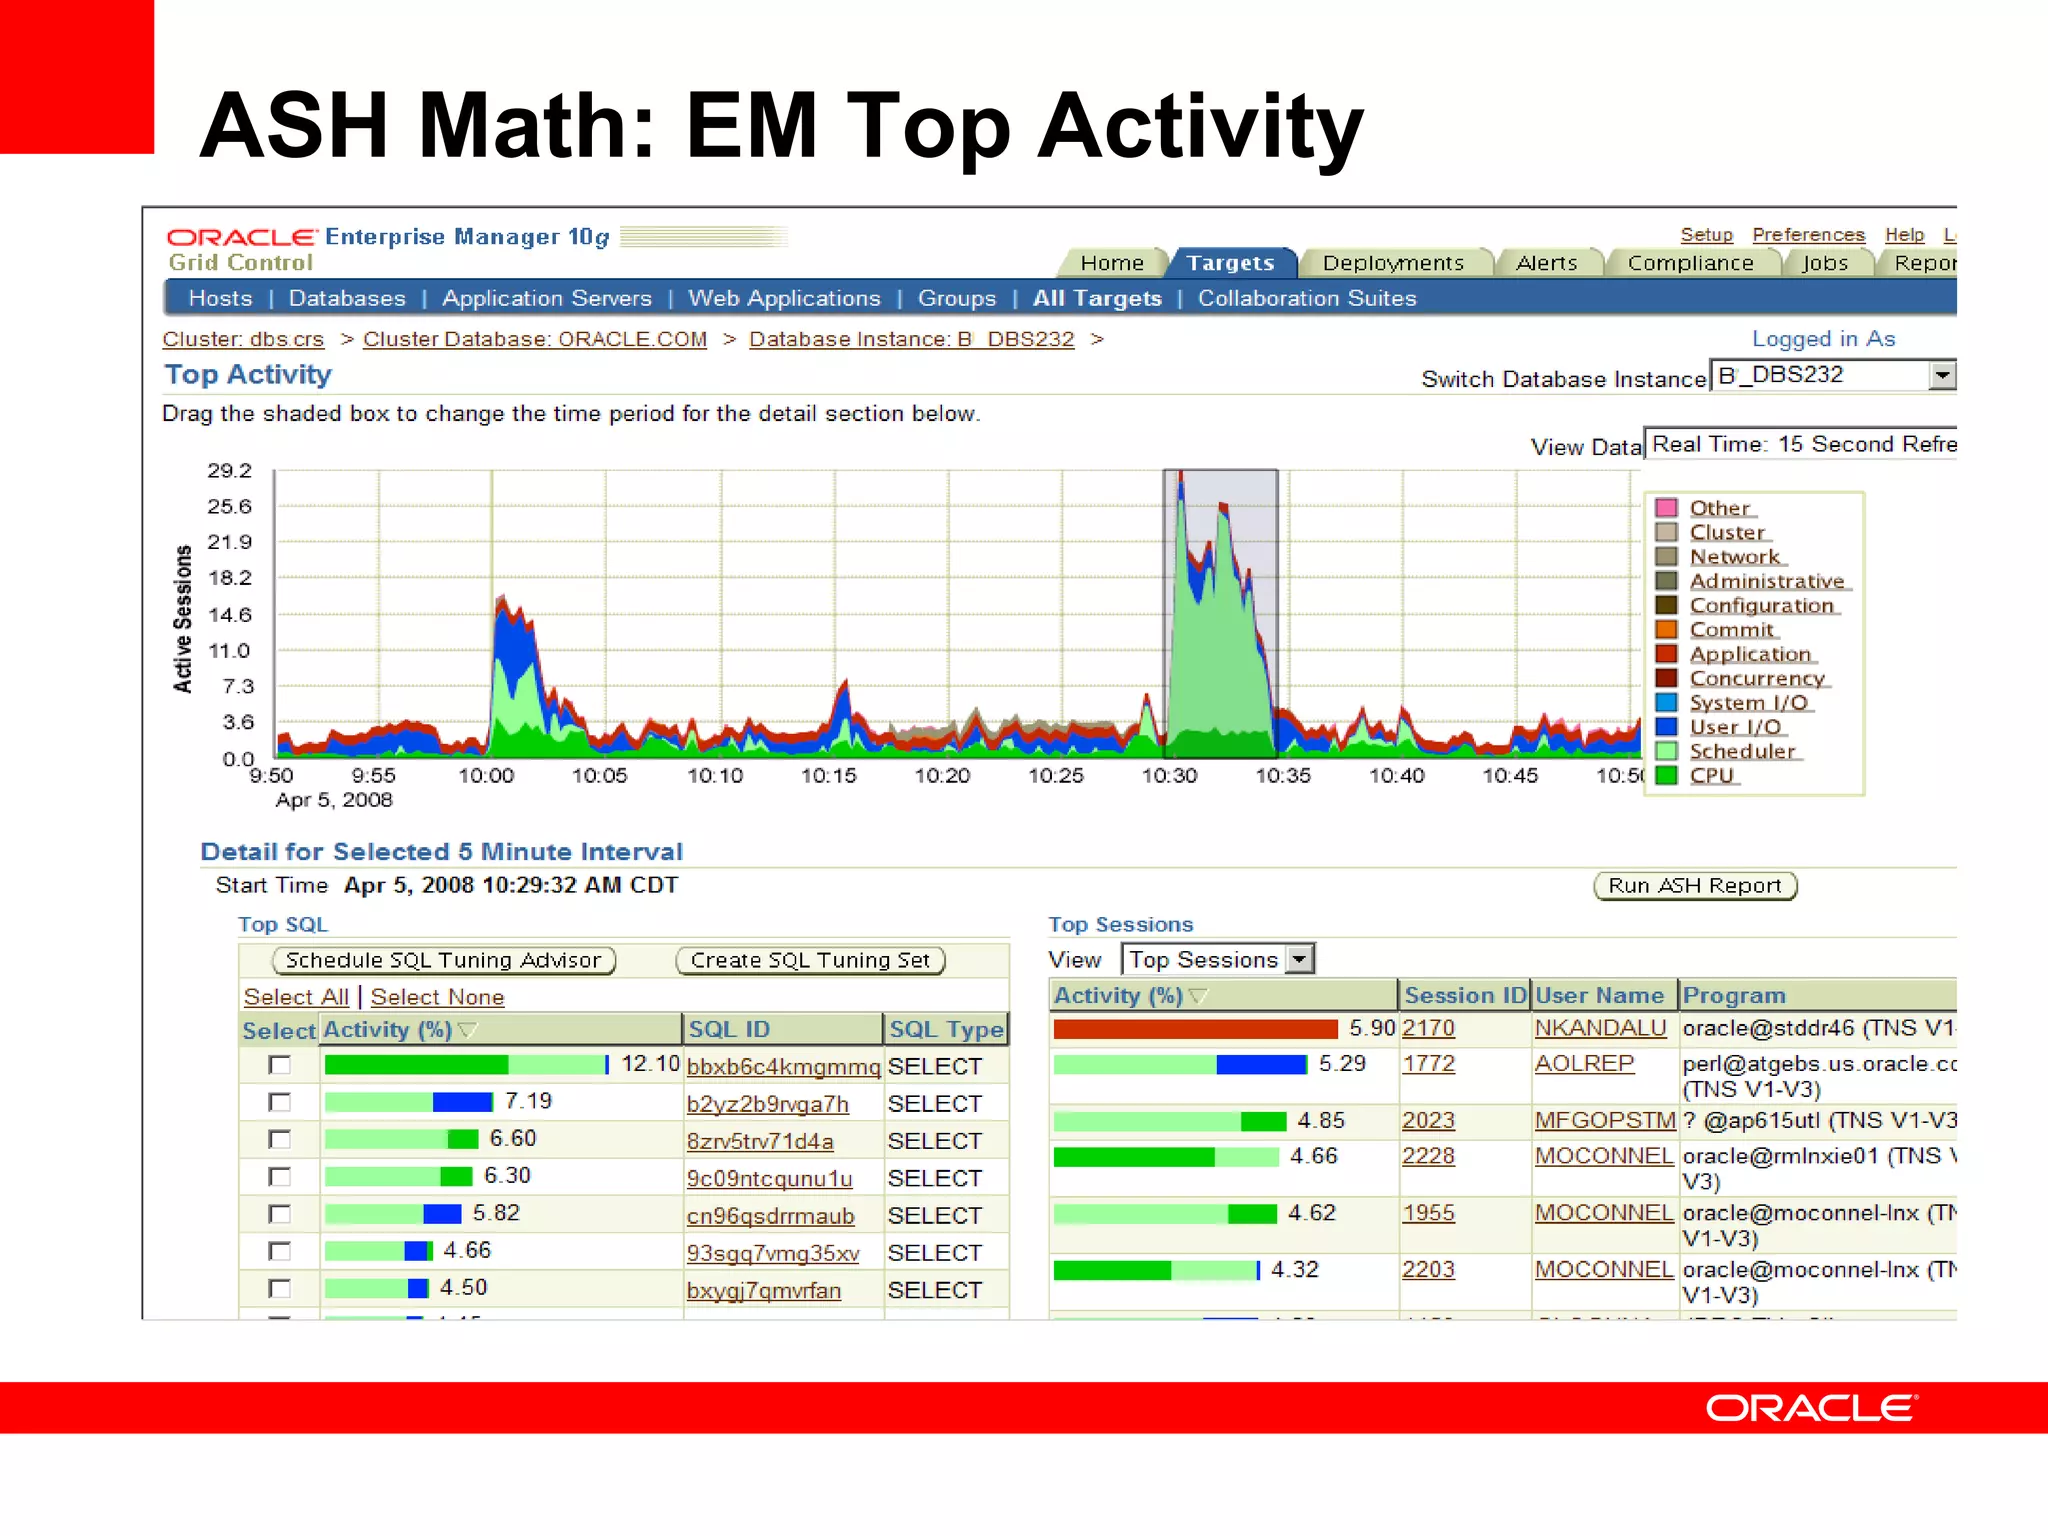2048x1536 pixels.
Task: Open the Help link
Action: click(x=1904, y=235)
